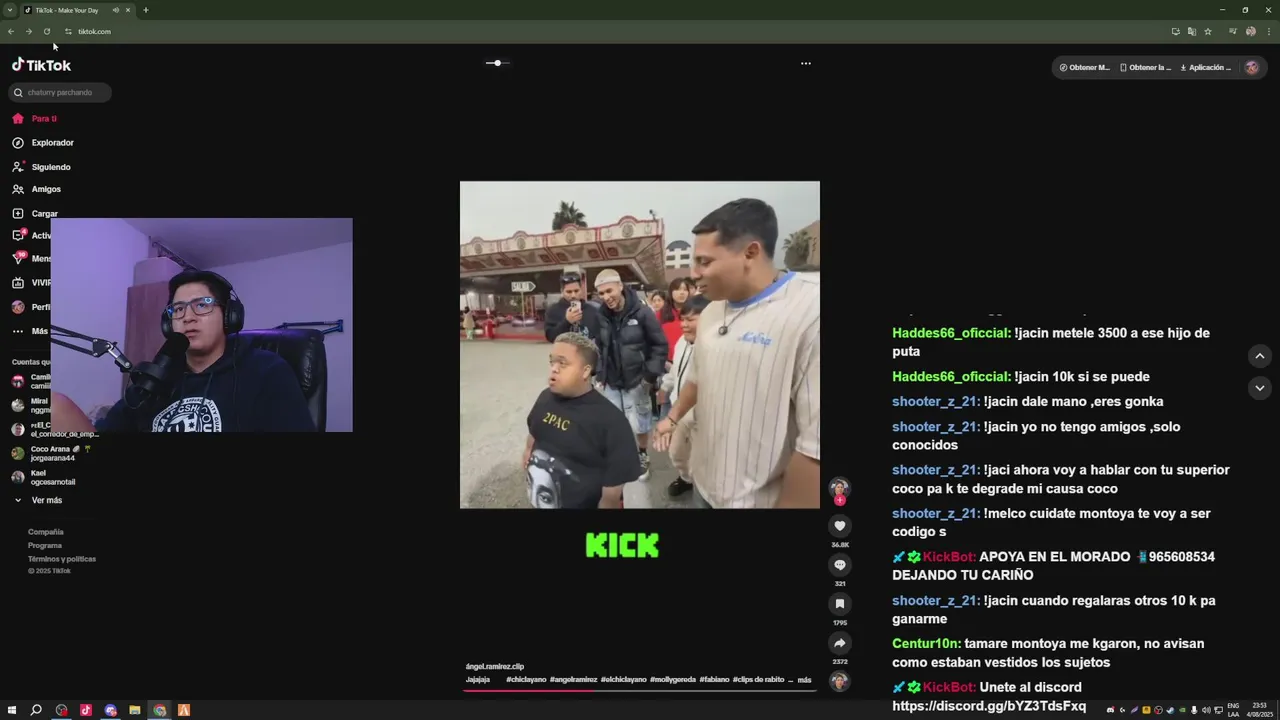
Task: Open Windows taskbar search
Action: coord(36,710)
